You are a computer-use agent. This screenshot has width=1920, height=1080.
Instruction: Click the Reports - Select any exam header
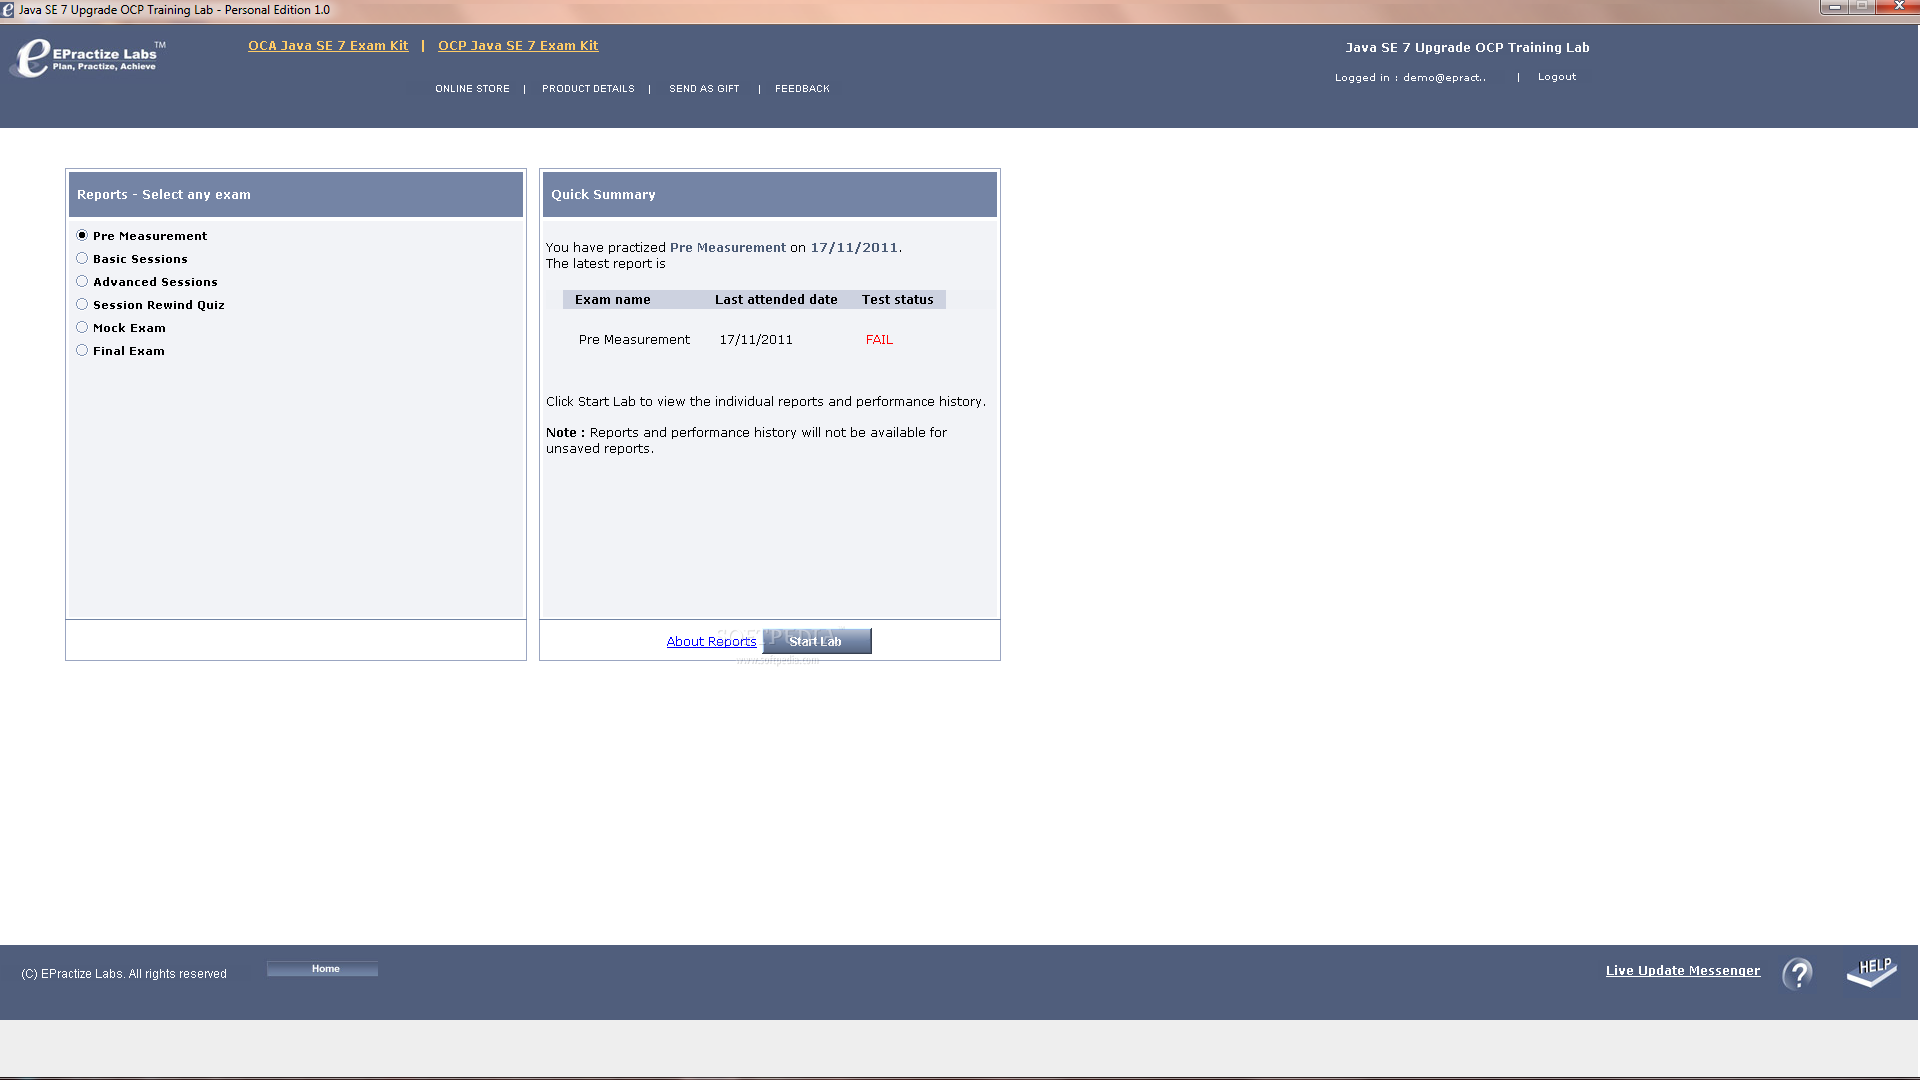coord(296,195)
